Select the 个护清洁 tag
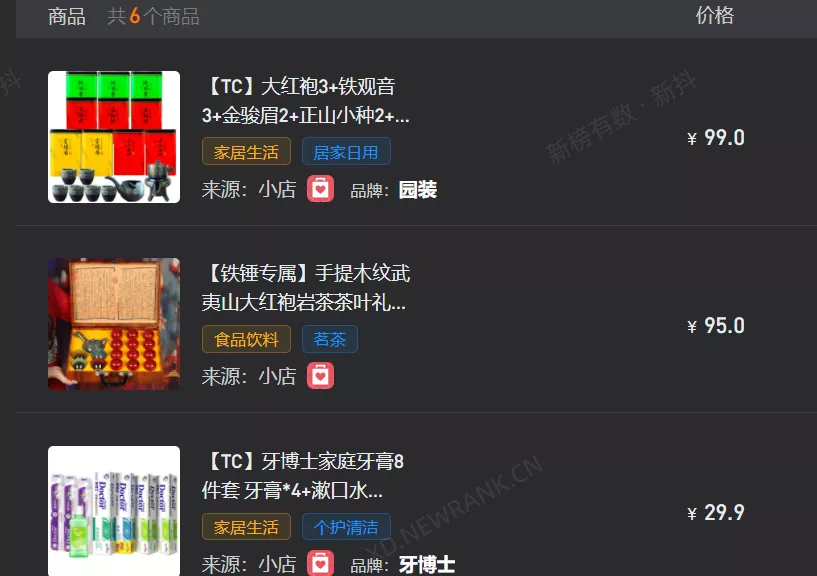817x576 pixels. (x=346, y=526)
